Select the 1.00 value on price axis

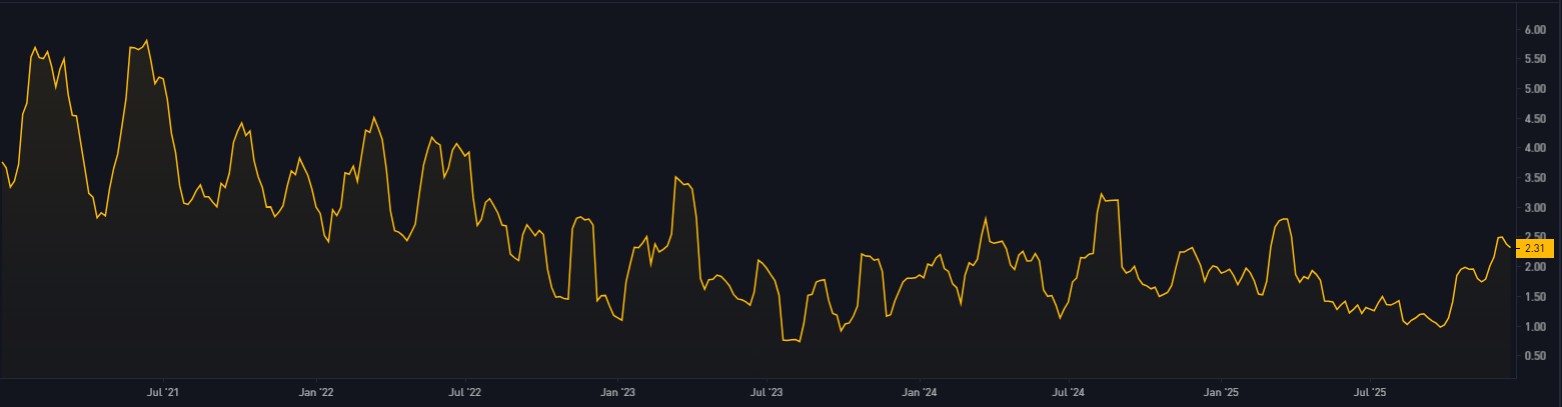pos(1534,327)
